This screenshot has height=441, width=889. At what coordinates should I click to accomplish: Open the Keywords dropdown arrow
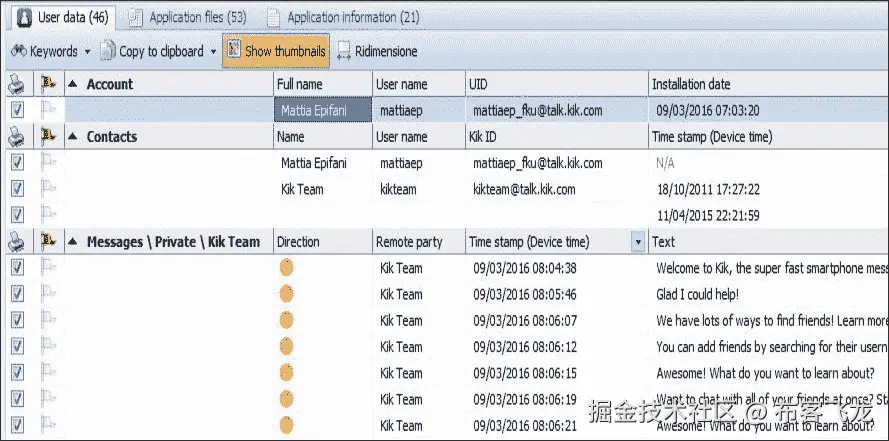pyautogui.click(x=87, y=52)
